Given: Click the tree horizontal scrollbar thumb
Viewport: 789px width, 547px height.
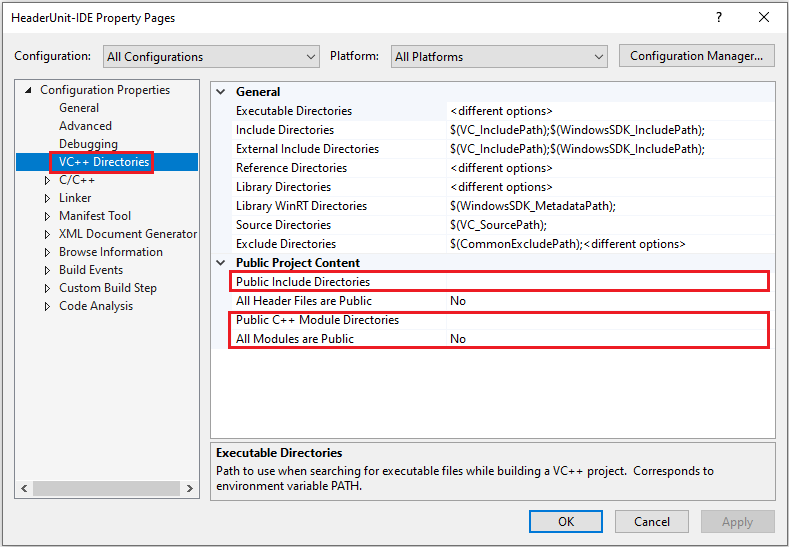Looking at the screenshot, I should (106, 488).
